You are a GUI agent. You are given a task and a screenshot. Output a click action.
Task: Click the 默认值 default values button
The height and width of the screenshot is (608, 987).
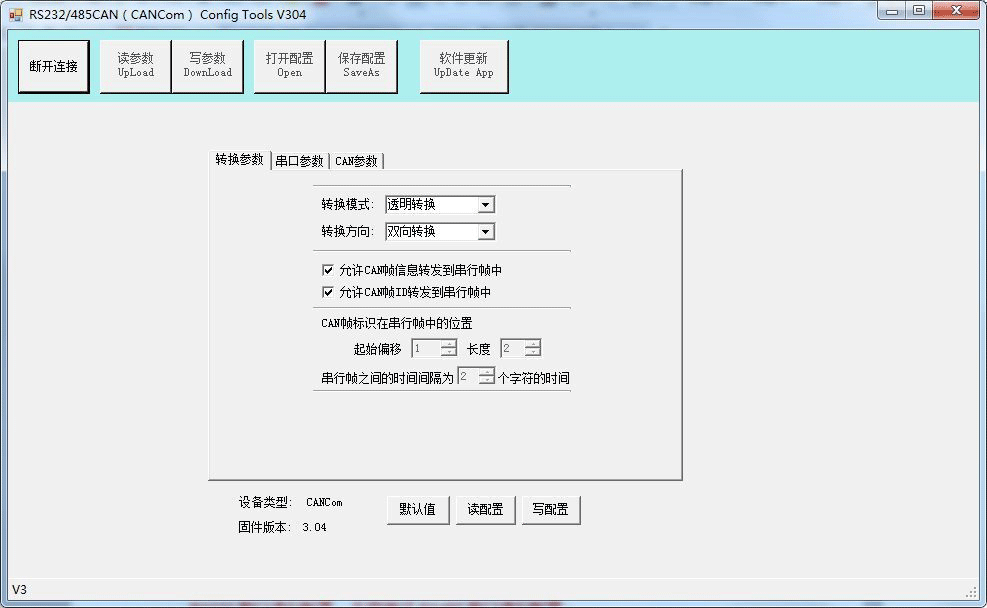(417, 509)
